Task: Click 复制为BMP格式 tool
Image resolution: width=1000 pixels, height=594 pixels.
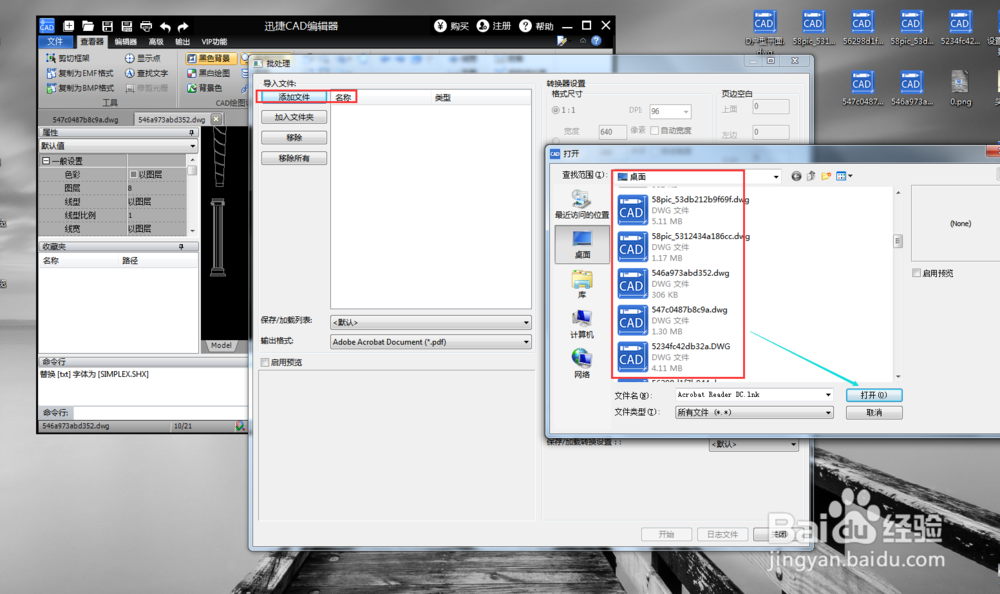Action: pos(80,88)
